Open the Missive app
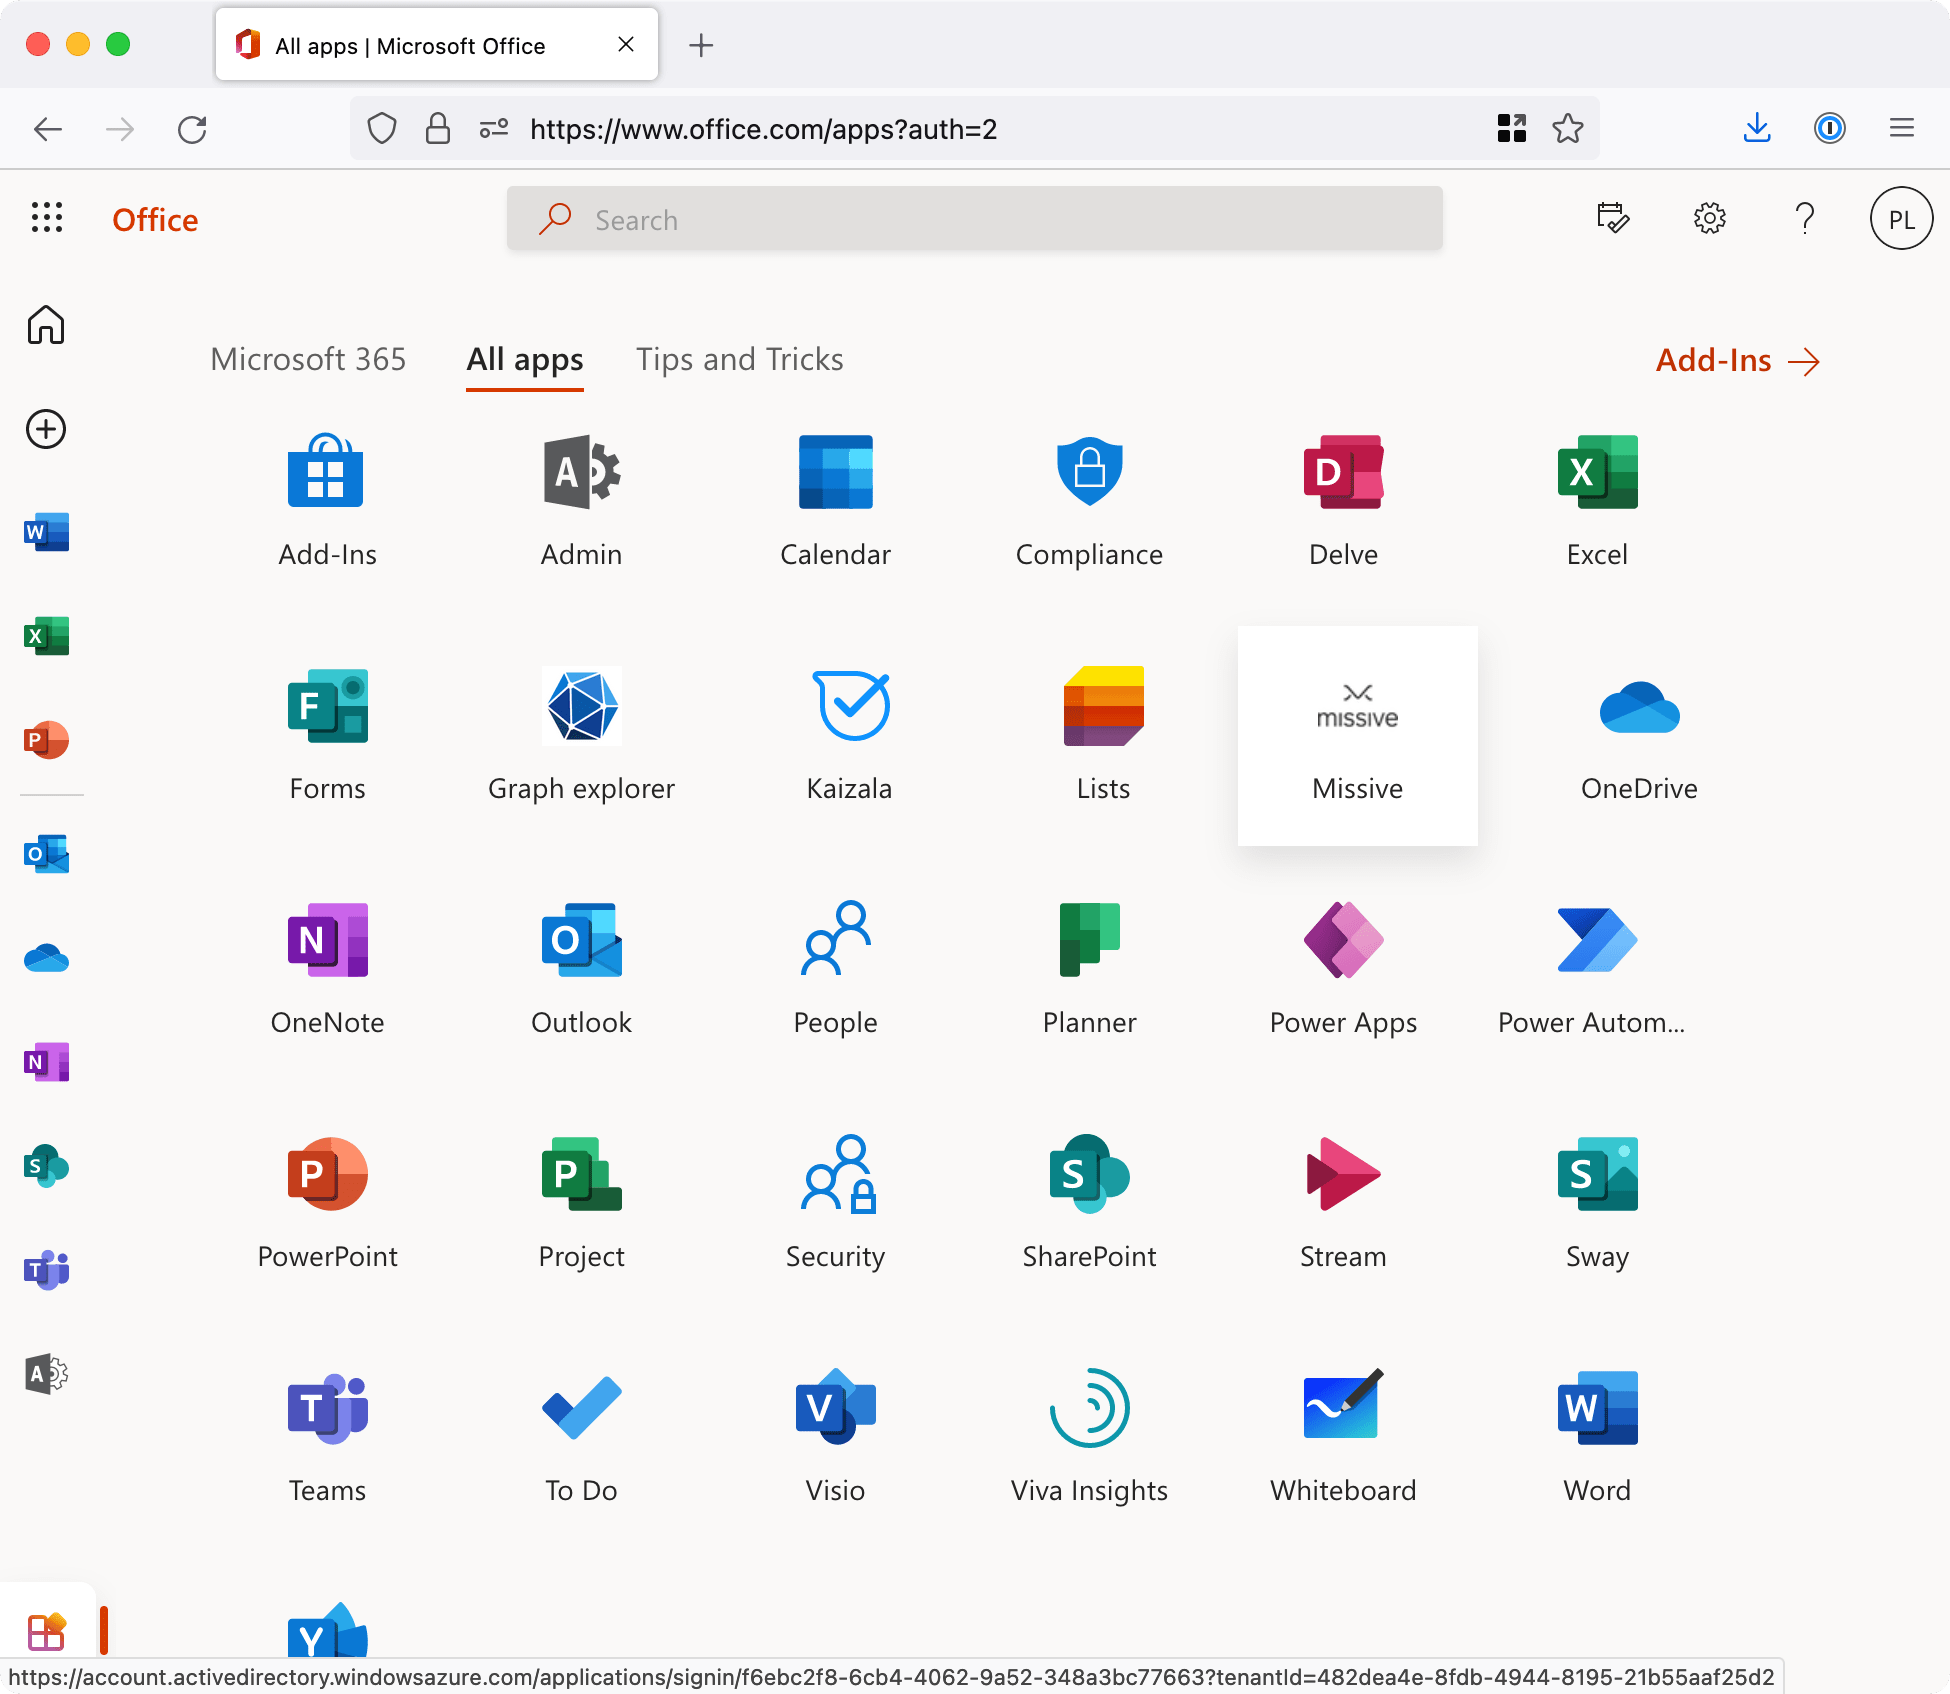Screen dimensions: 1950x1694 tap(1357, 735)
